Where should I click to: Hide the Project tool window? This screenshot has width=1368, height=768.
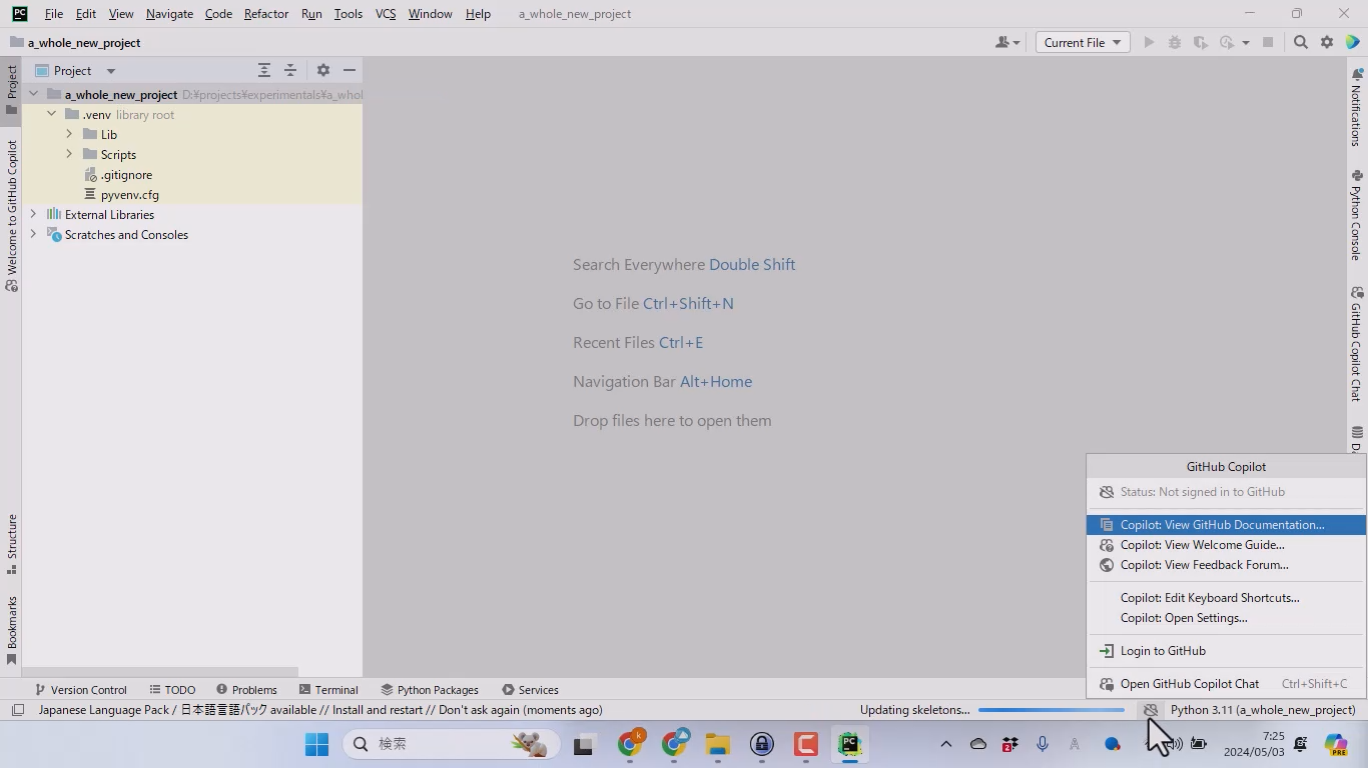coord(349,70)
